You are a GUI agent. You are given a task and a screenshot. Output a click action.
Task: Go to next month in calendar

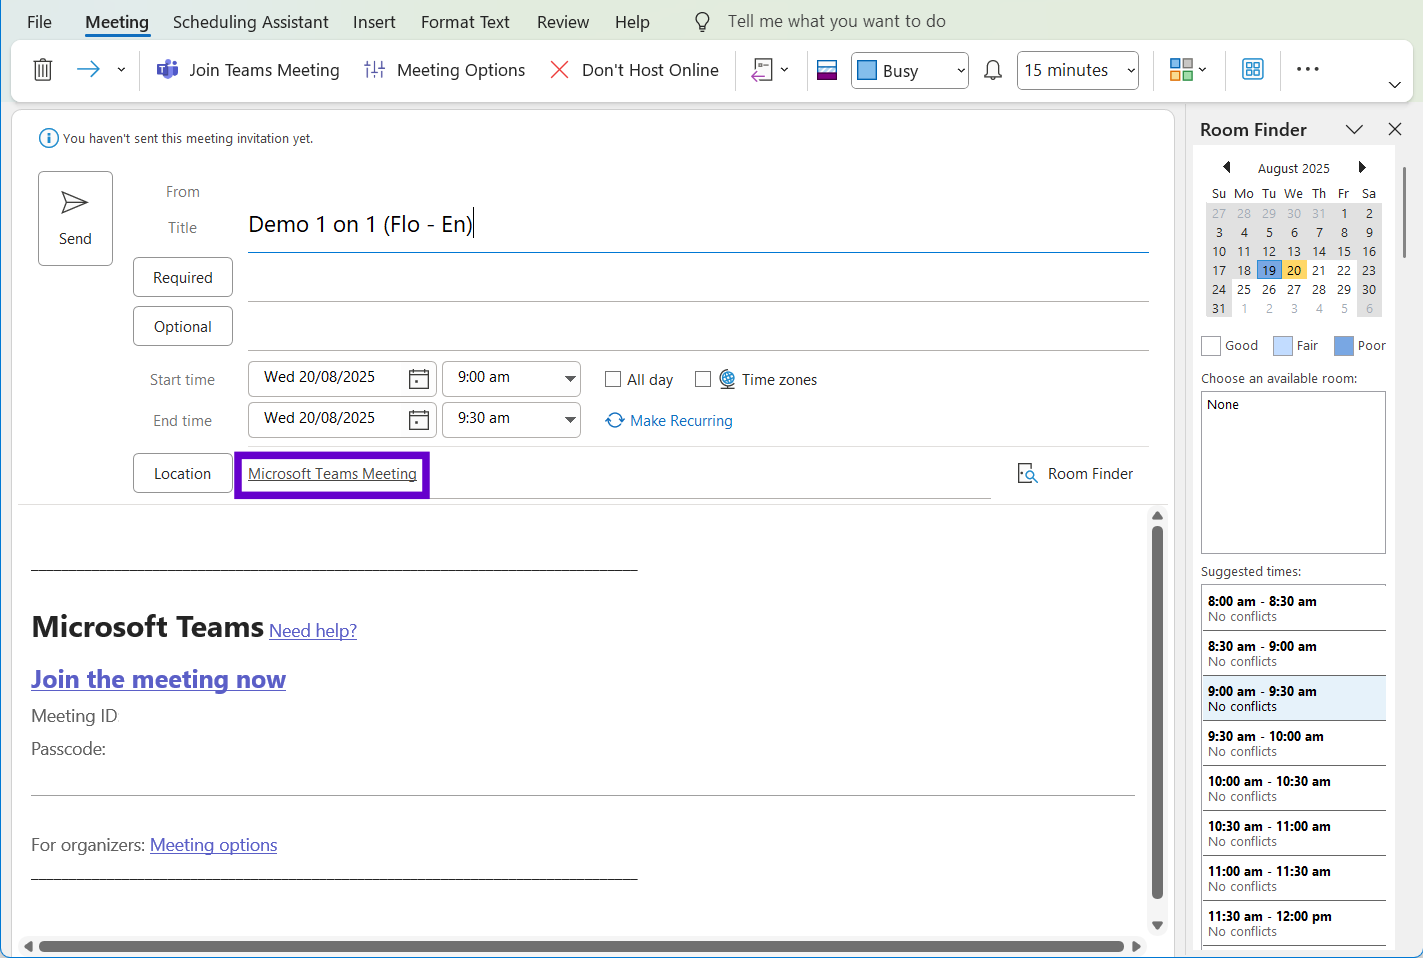(x=1362, y=167)
